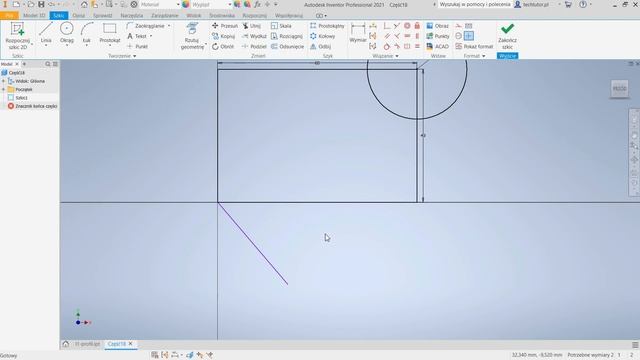
Task: Choose the Rozciągnij stretch command
Action: click(287, 36)
